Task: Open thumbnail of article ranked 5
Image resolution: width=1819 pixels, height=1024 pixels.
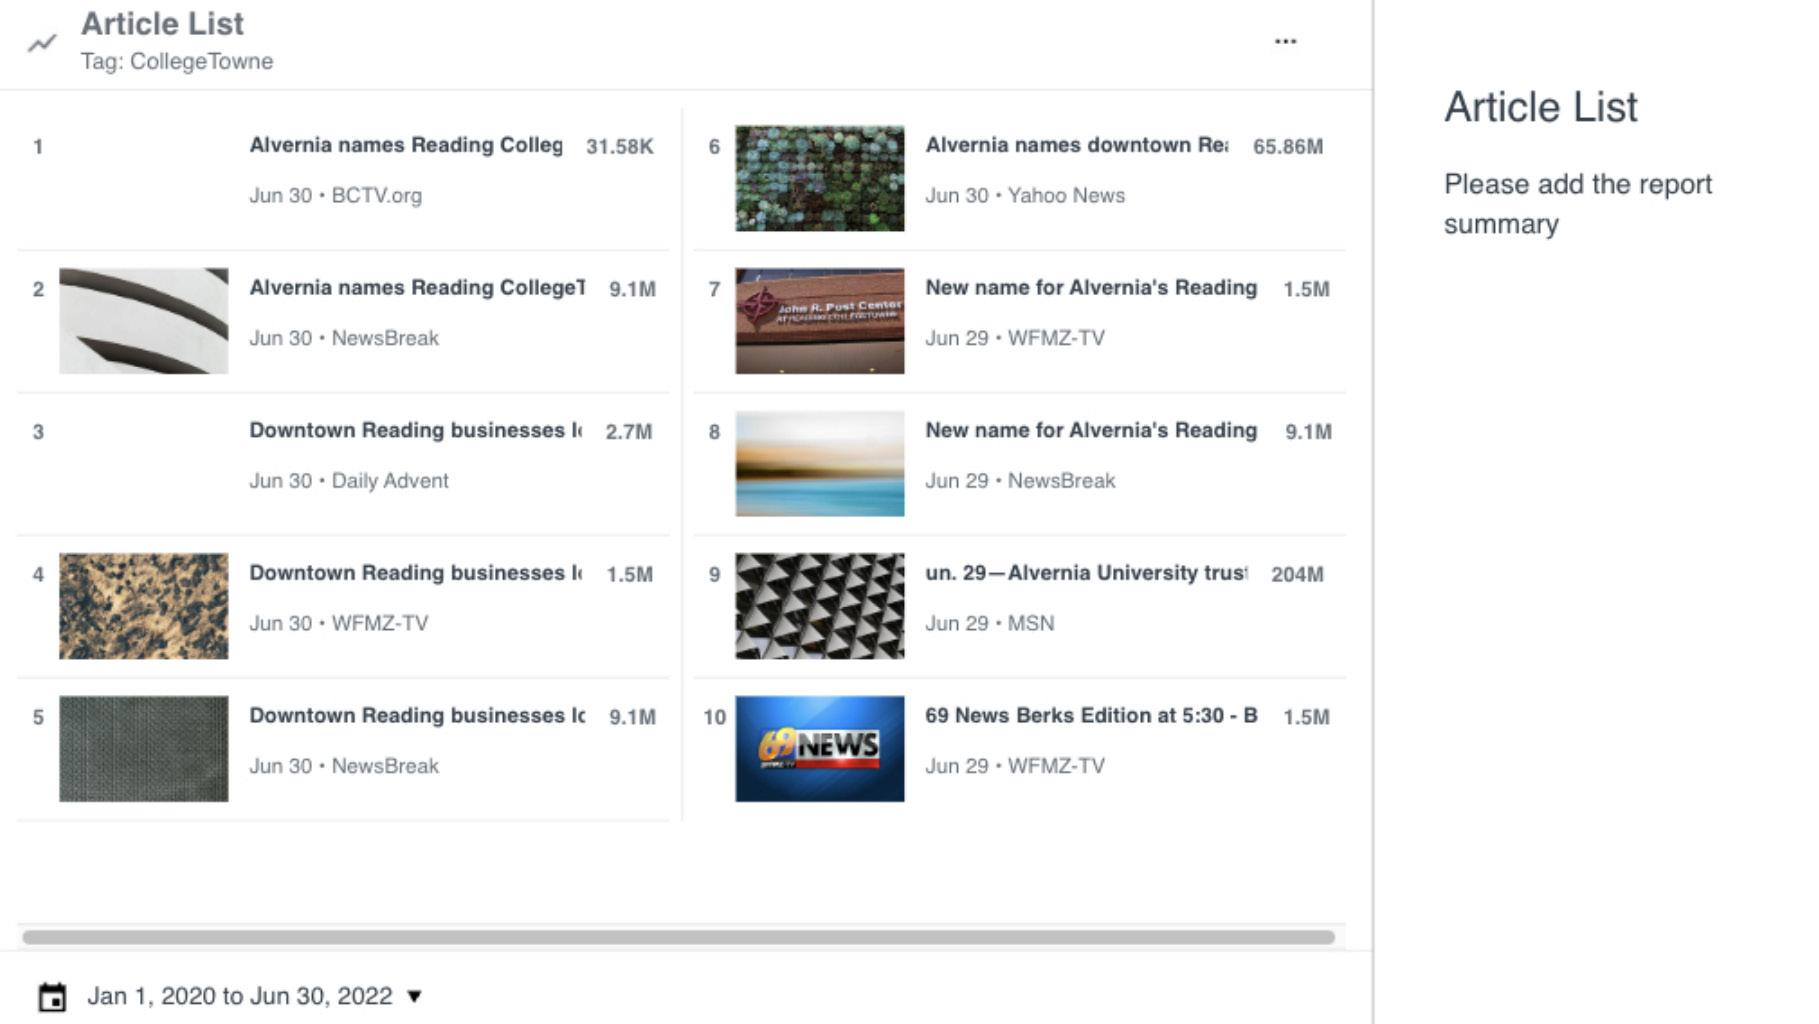Action: coord(144,749)
